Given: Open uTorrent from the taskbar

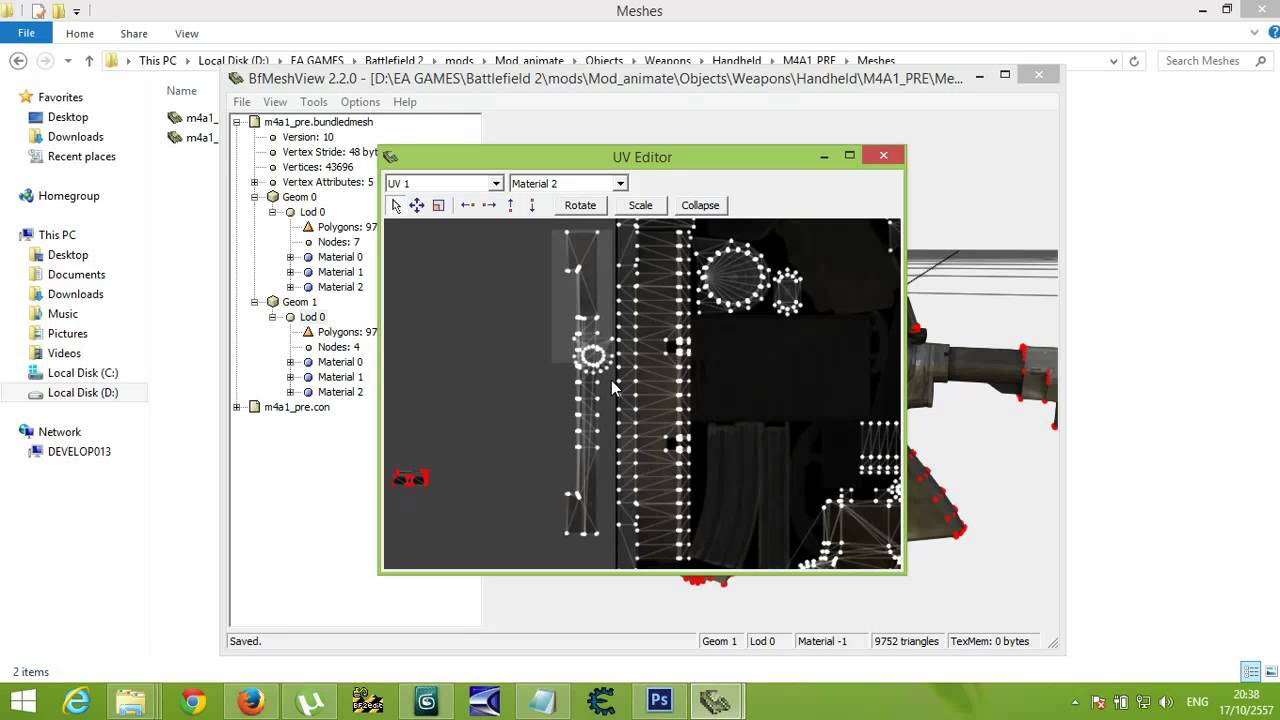Looking at the screenshot, I should pyautogui.click(x=310, y=702).
